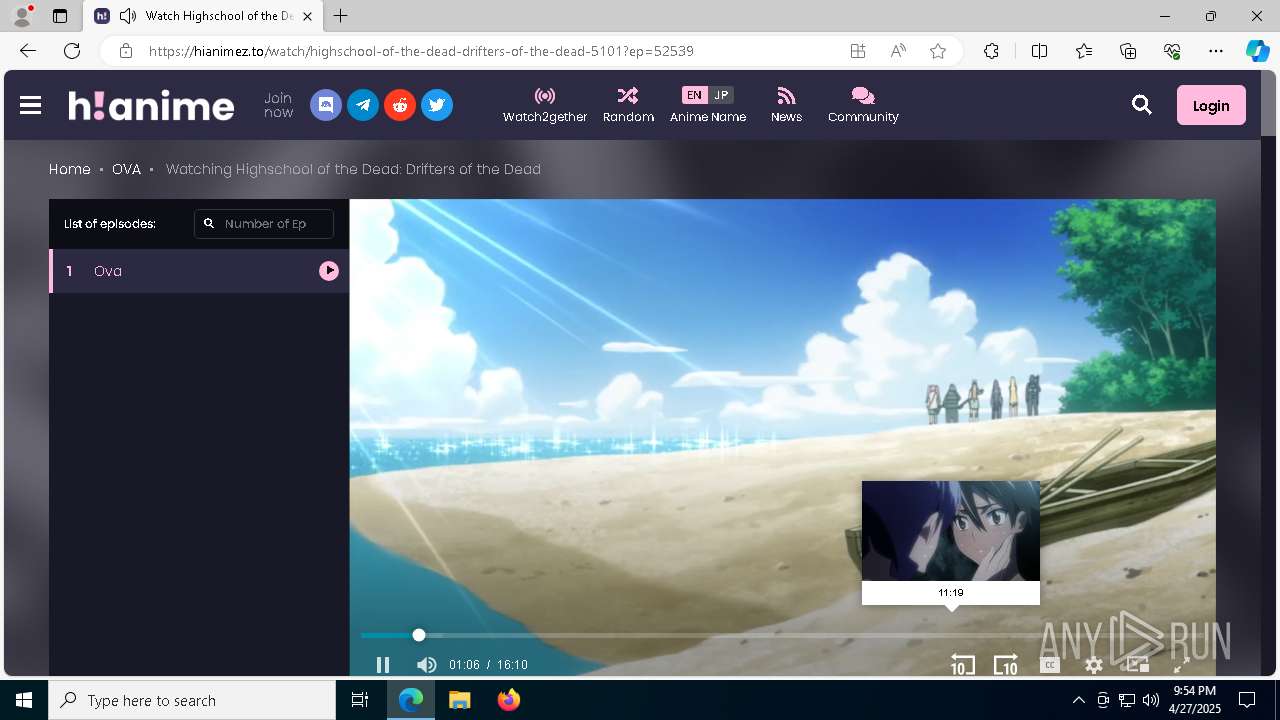1280x720 pixels.
Task: Open the notification center
Action: [x=1247, y=700]
